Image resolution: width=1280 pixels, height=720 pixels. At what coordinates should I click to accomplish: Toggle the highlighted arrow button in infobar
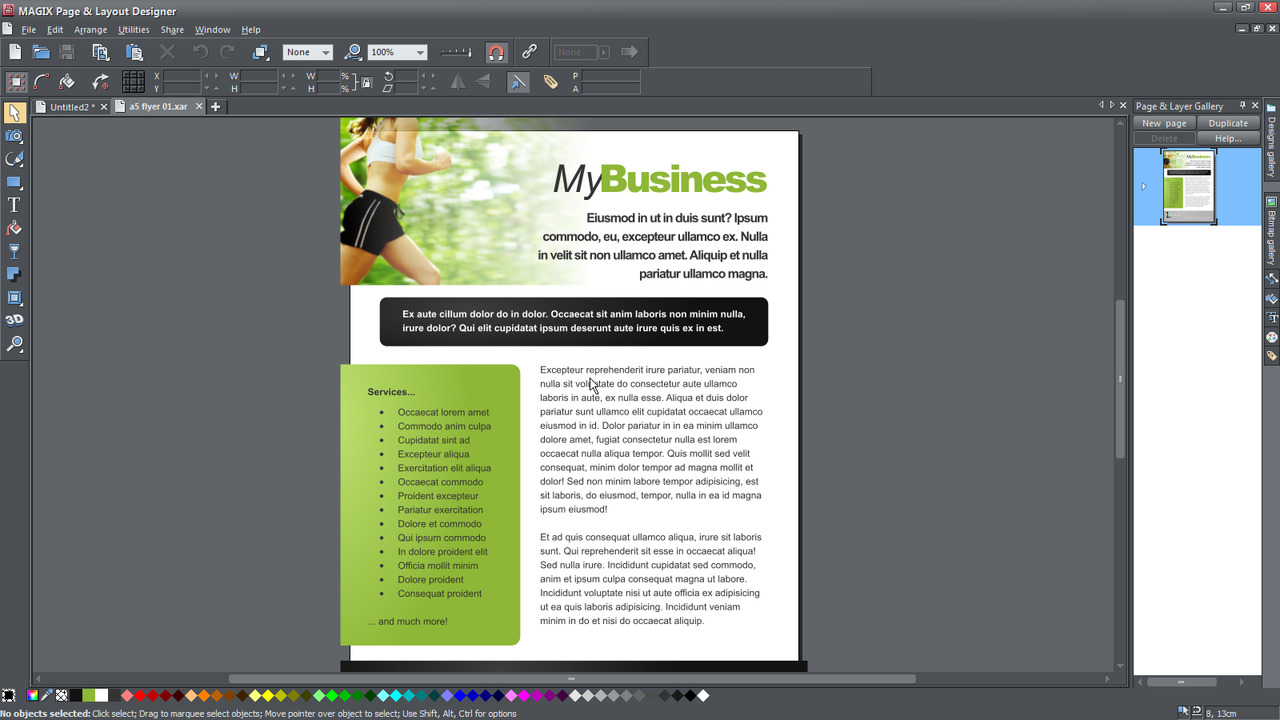click(x=518, y=82)
